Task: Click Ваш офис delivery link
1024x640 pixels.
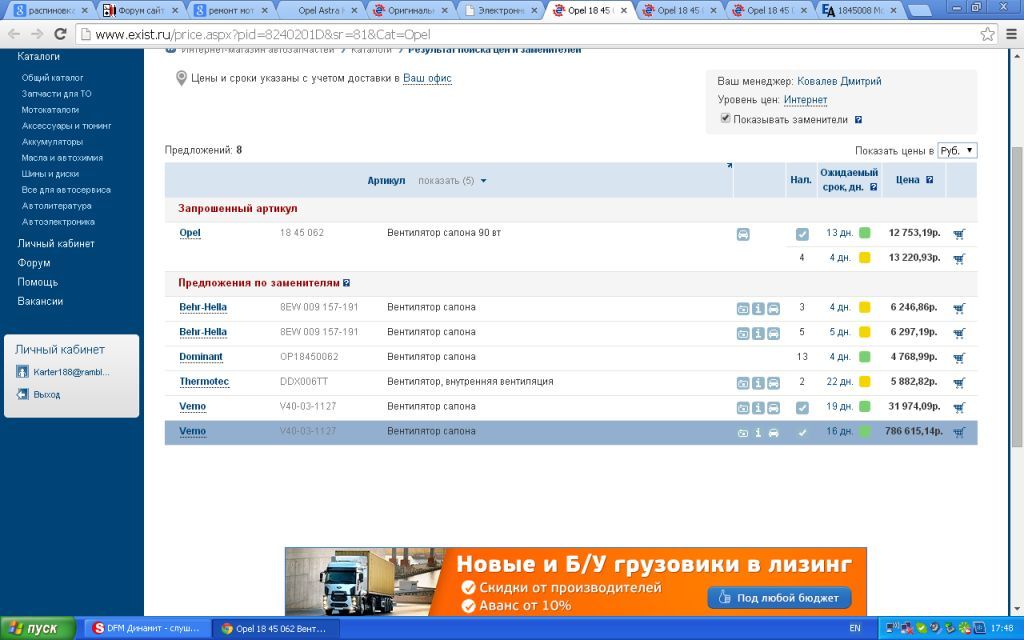Action: point(427,78)
